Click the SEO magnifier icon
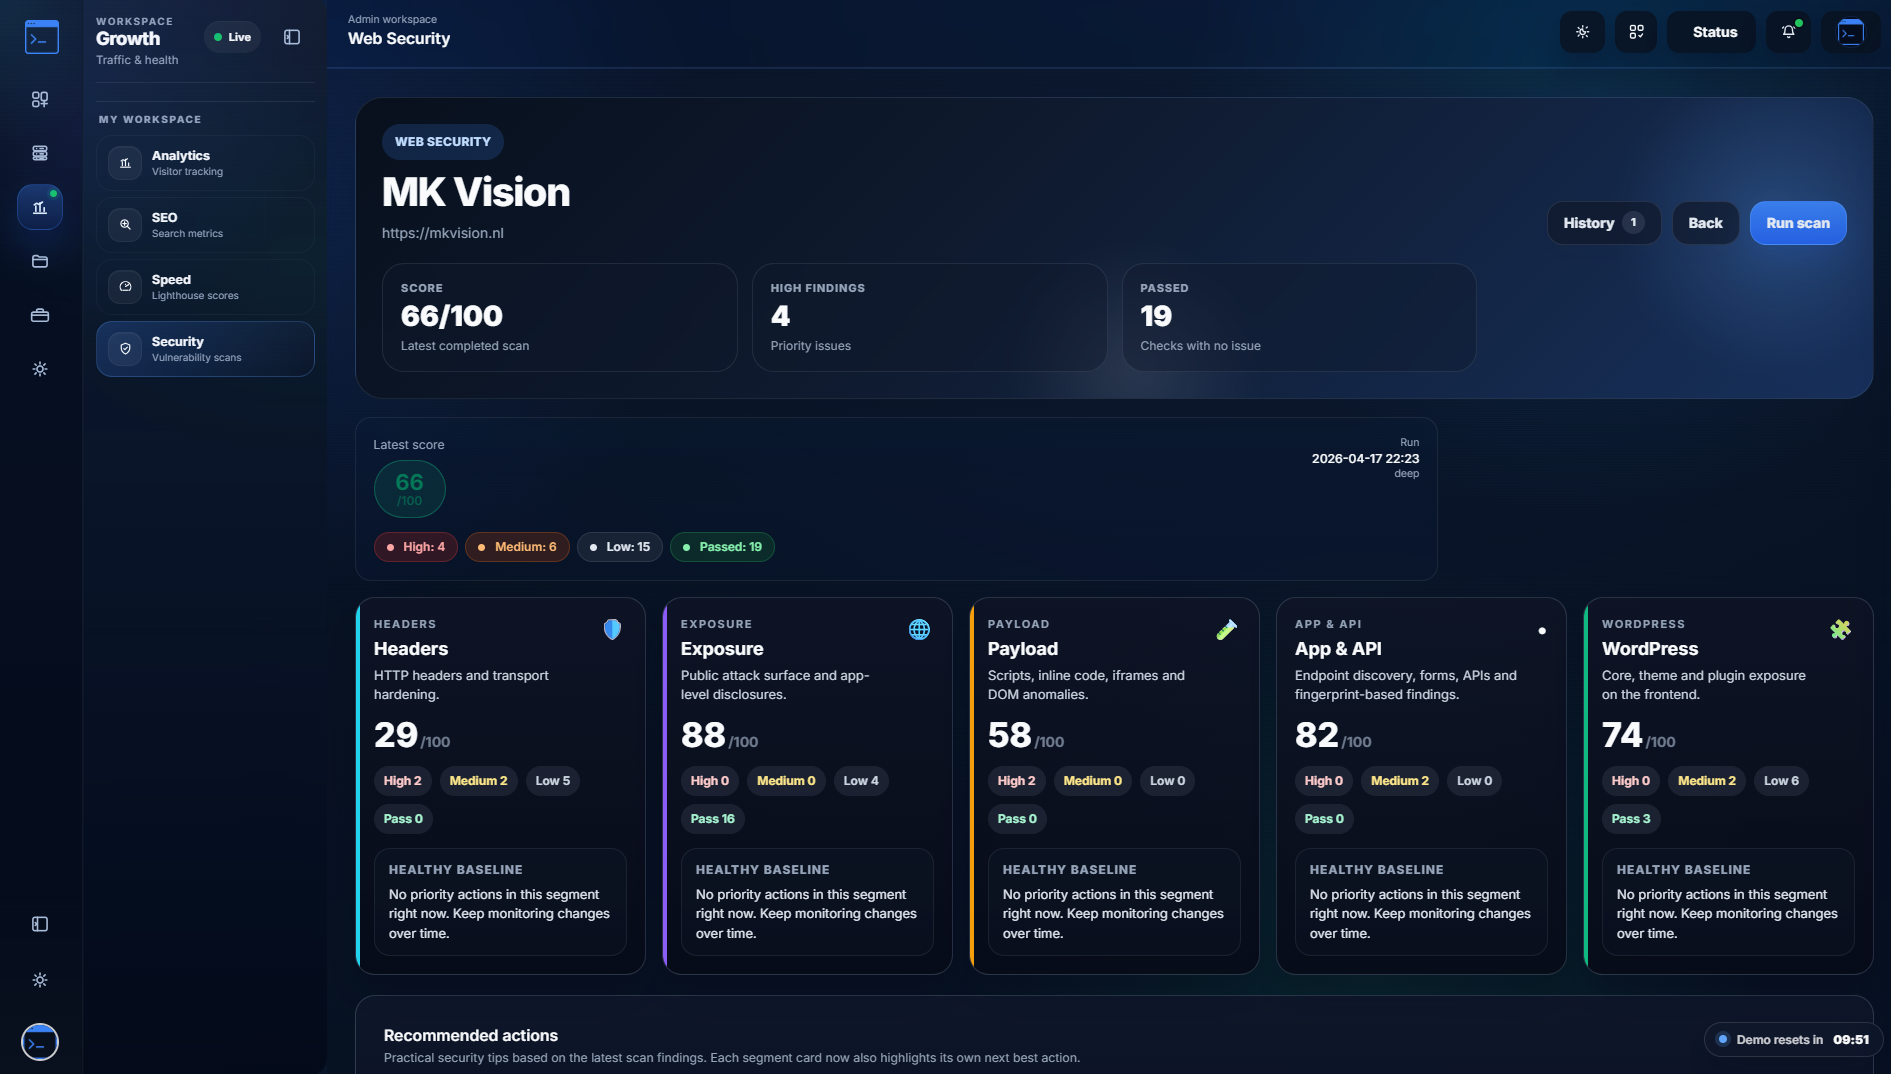This screenshot has height=1074, width=1891. [125, 225]
